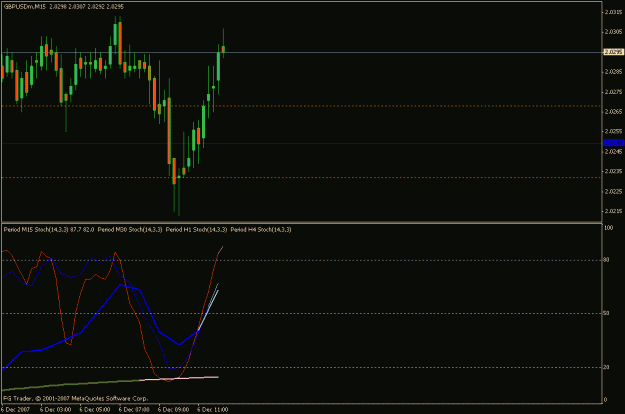Click the GBPUSDm,M15 chart title text

point(25,7)
